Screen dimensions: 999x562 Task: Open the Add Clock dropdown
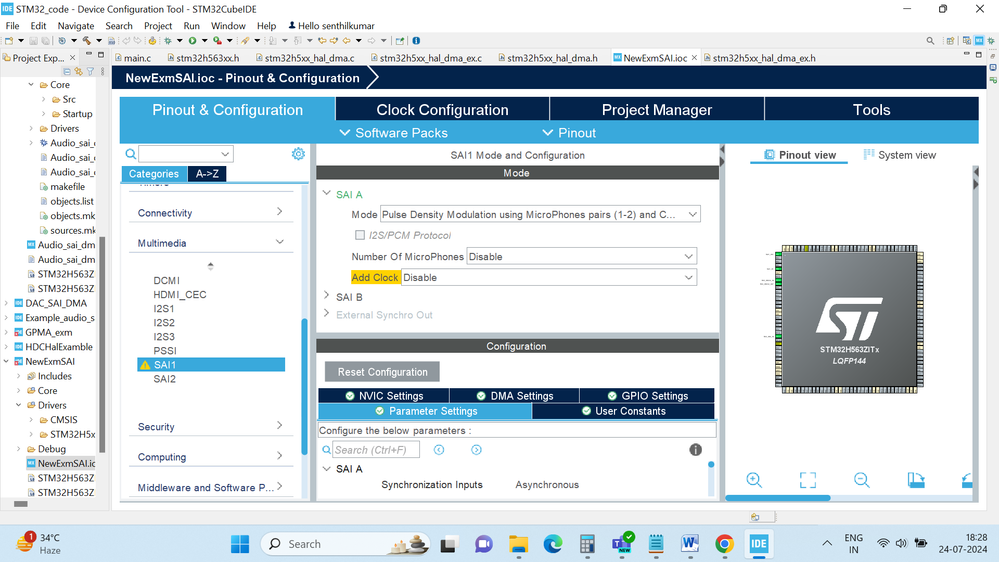pos(549,277)
